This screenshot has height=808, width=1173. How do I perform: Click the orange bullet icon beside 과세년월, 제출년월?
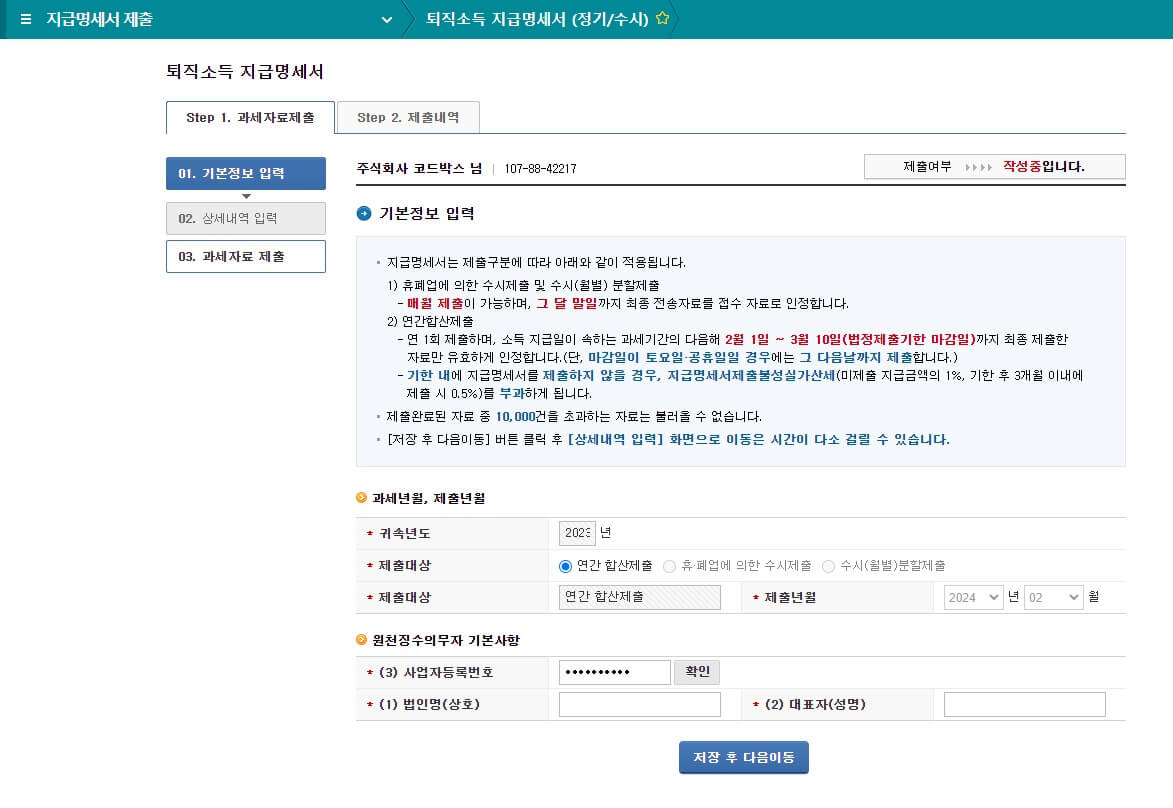362,498
